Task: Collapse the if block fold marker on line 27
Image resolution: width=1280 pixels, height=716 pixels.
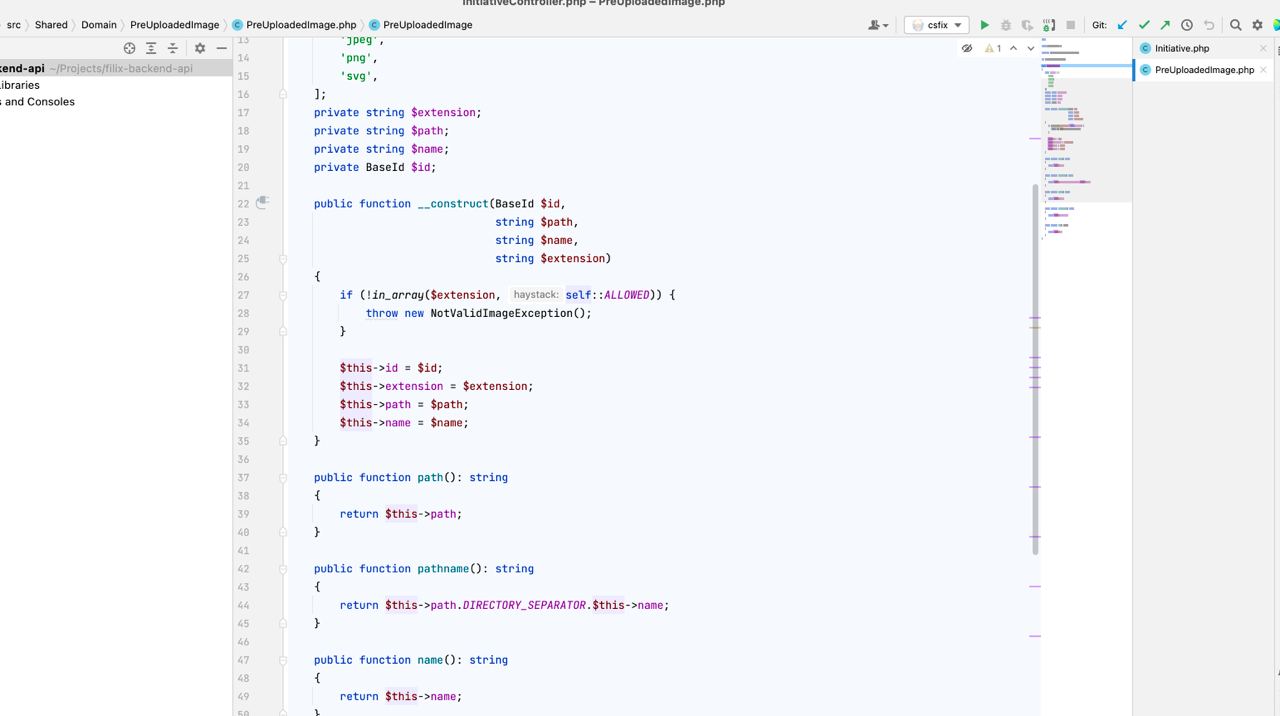Action: 283,295
